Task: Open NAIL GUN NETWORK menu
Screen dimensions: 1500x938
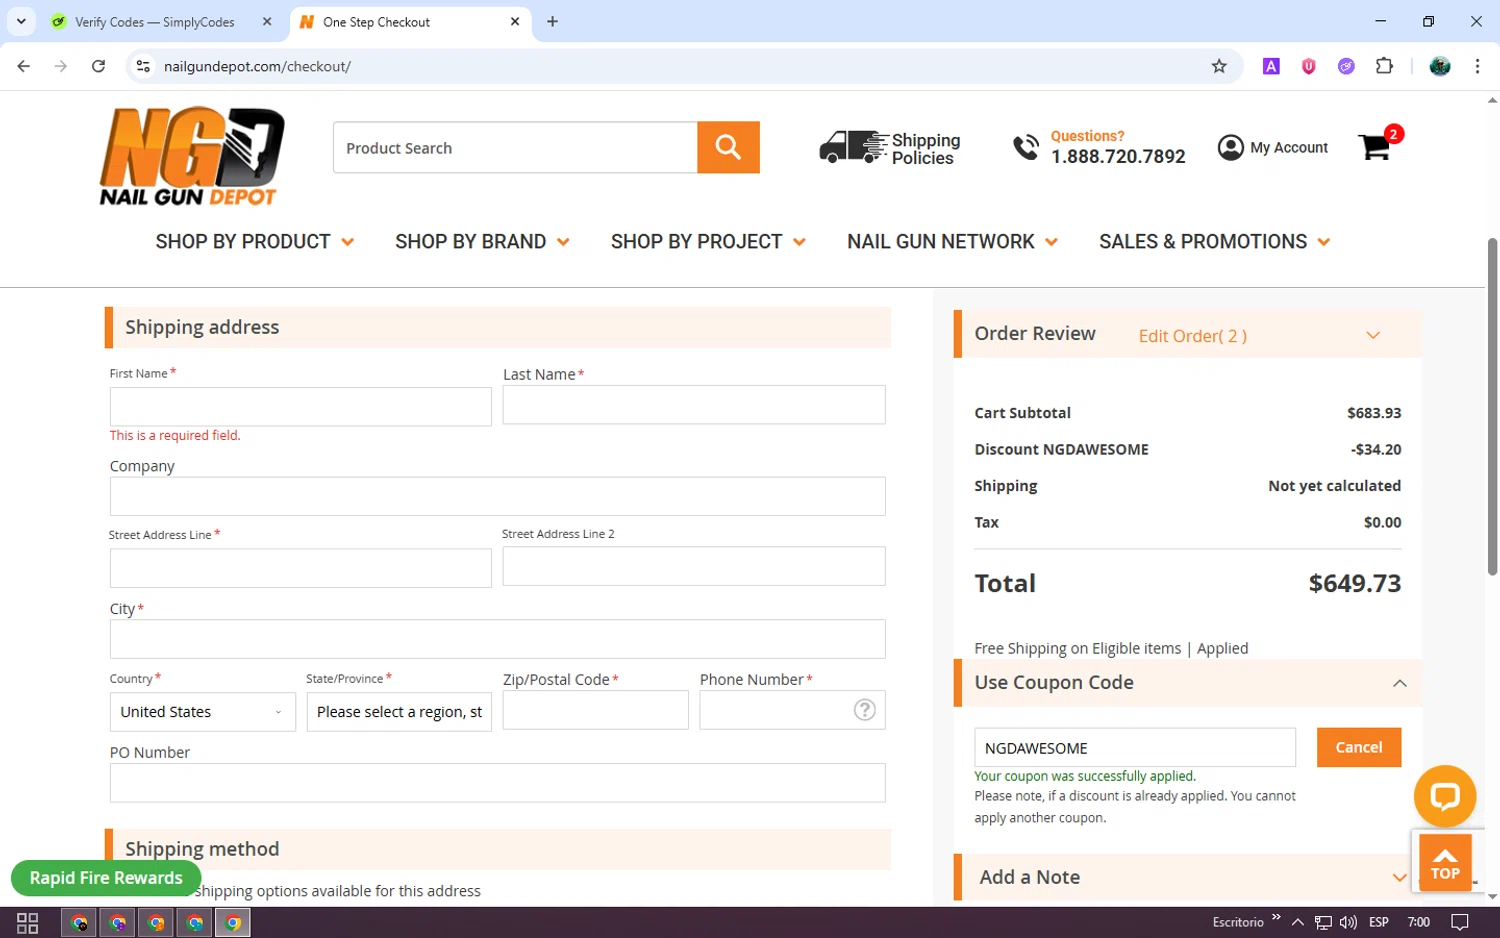Action: (x=952, y=242)
